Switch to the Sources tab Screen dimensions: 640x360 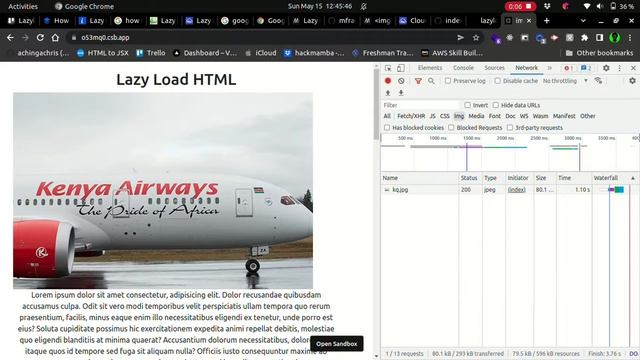tap(494, 68)
